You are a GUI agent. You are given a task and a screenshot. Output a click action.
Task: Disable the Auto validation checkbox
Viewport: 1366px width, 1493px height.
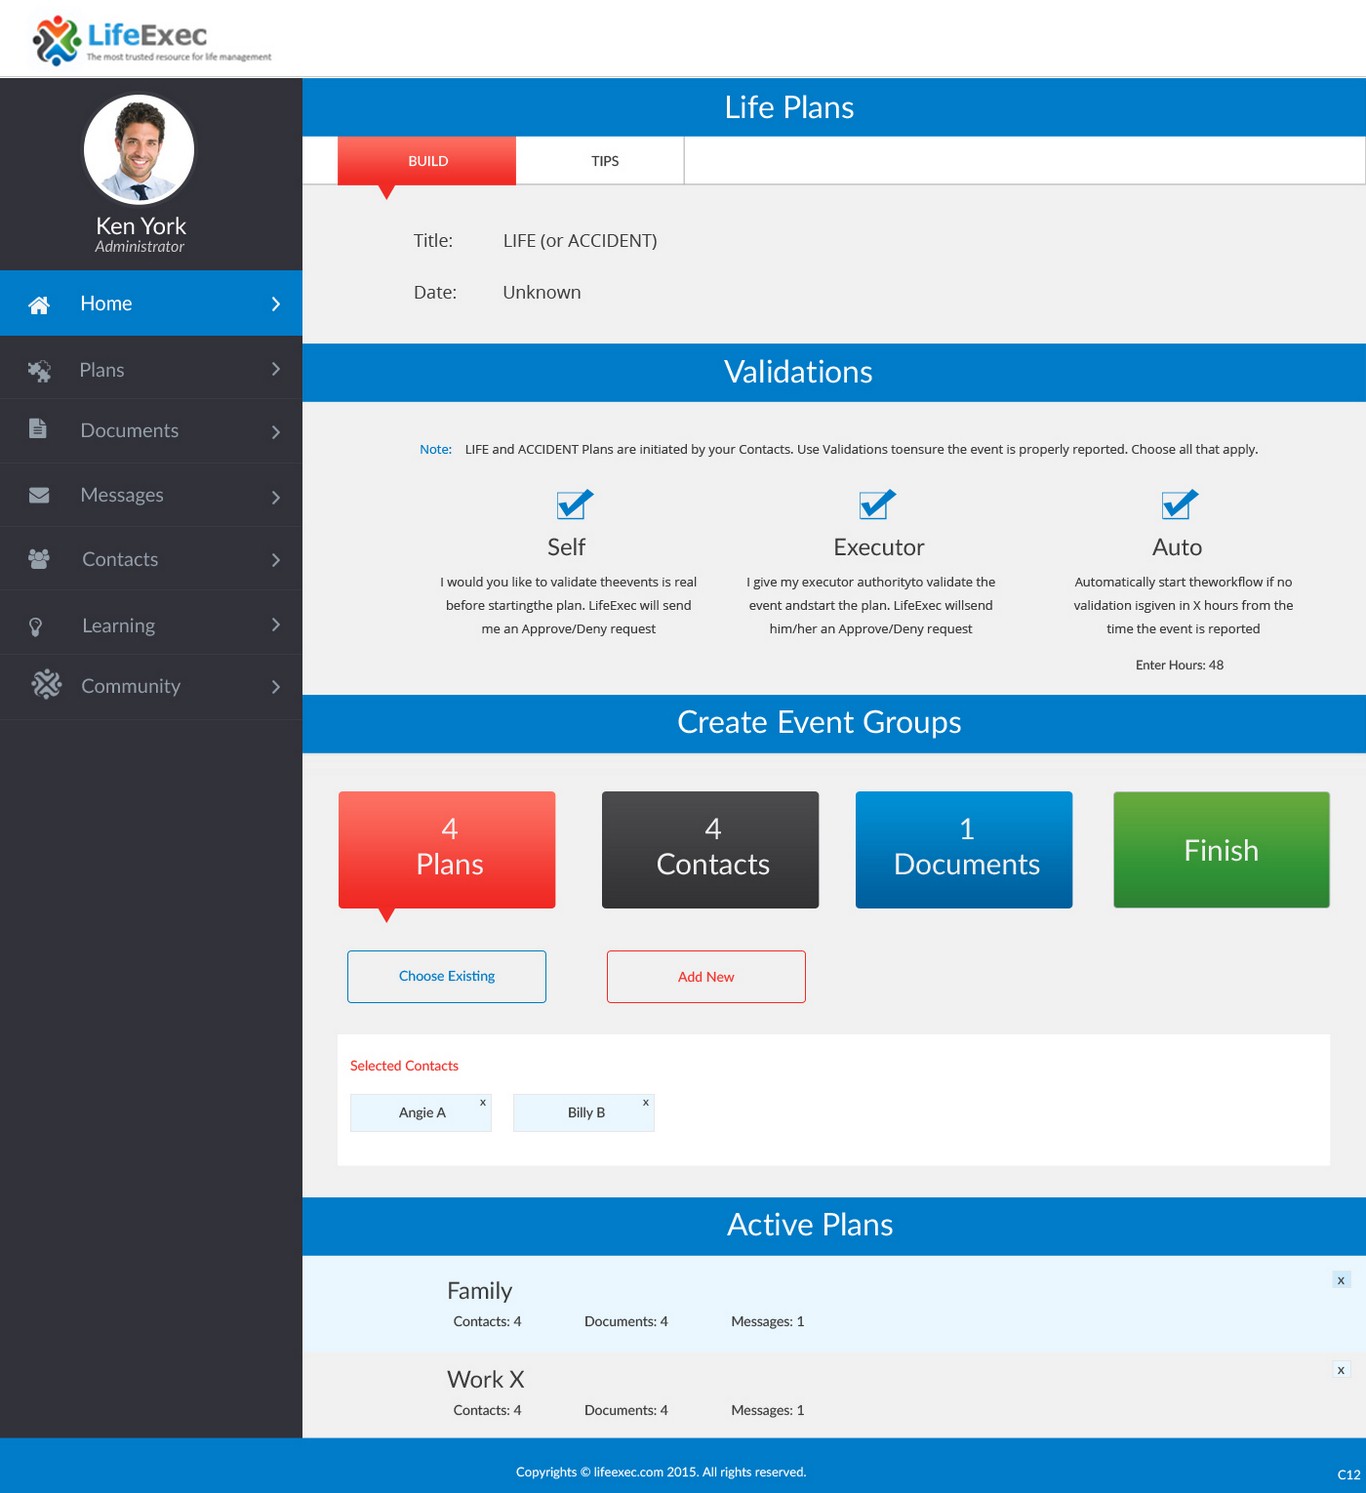point(1178,505)
